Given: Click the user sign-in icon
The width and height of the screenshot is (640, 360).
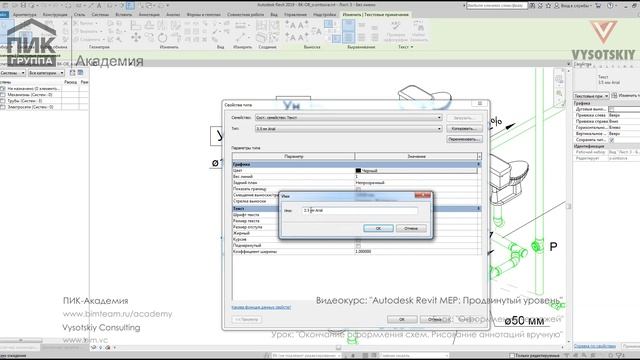Looking at the screenshot, I should (556, 5).
